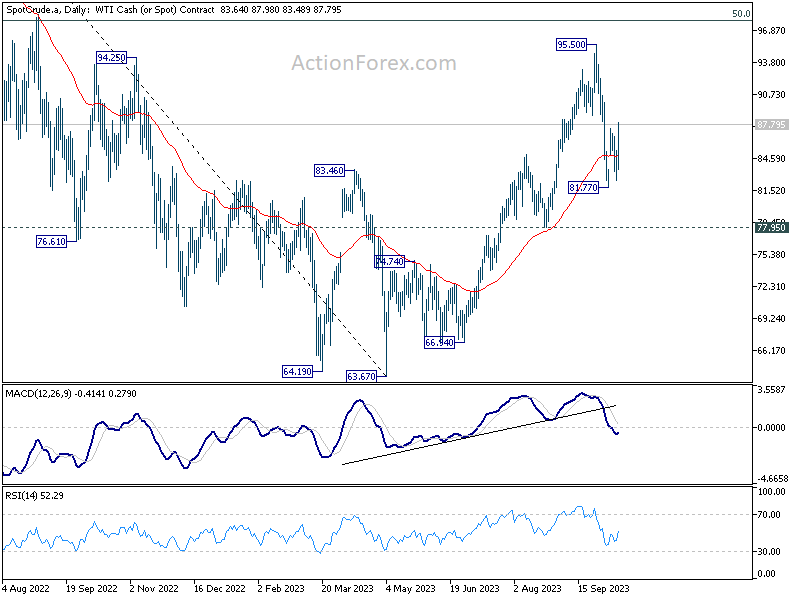The image size is (800, 600).
Task: Click the 69.240 price axis value
Action: [x=771, y=319]
